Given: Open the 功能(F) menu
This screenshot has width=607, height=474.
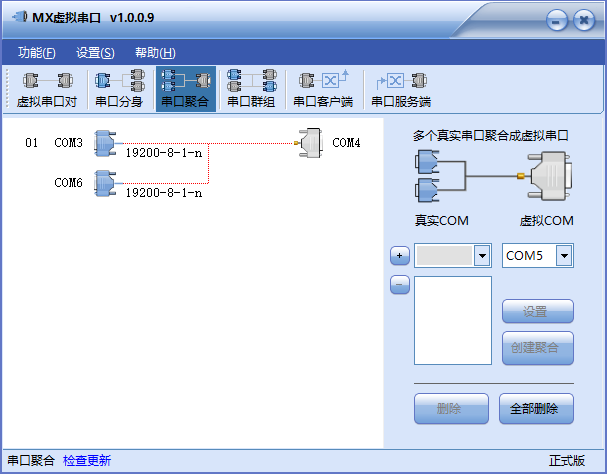Looking at the screenshot, I should click(x=37, y=53).
